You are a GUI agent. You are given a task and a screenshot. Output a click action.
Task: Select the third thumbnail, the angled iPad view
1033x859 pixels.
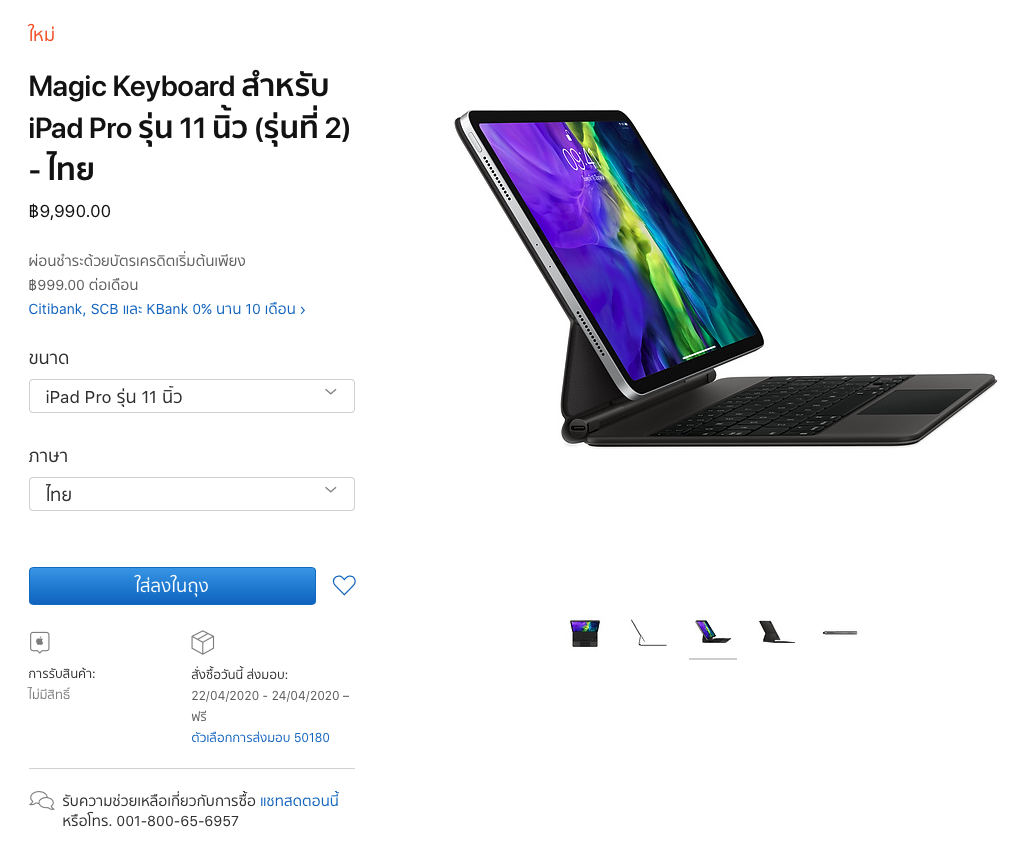coord(713,632)
